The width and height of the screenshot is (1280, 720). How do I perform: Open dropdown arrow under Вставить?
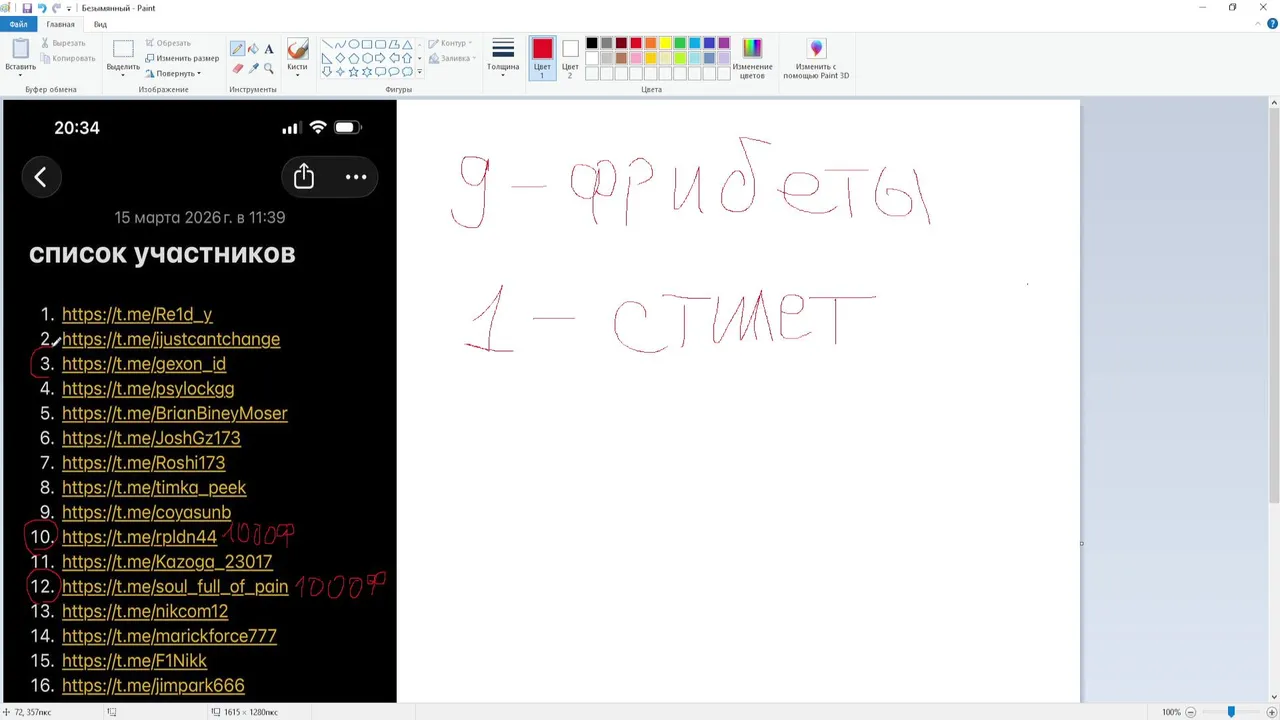[x=20, y=74]
